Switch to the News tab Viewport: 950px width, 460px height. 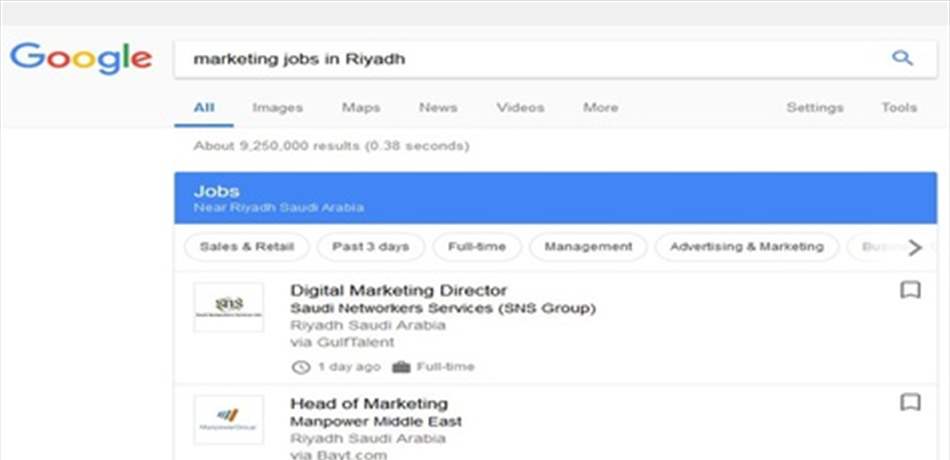[438, 108]
